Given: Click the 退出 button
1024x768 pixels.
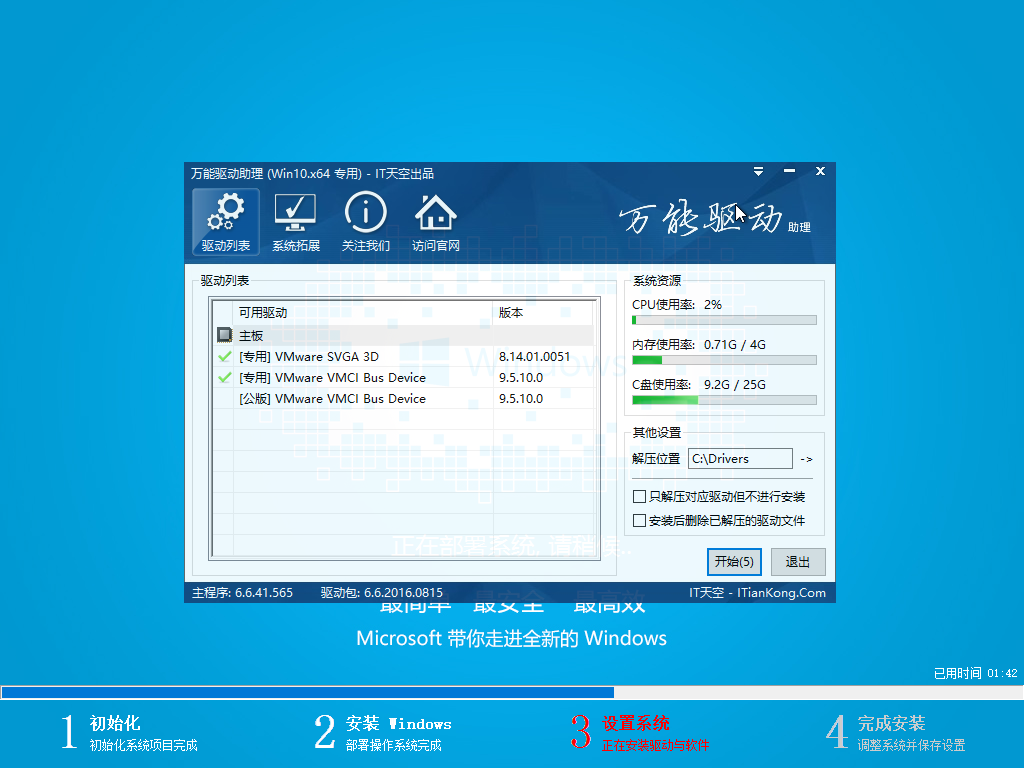Looking at the screenshot, I should [797, 562].
